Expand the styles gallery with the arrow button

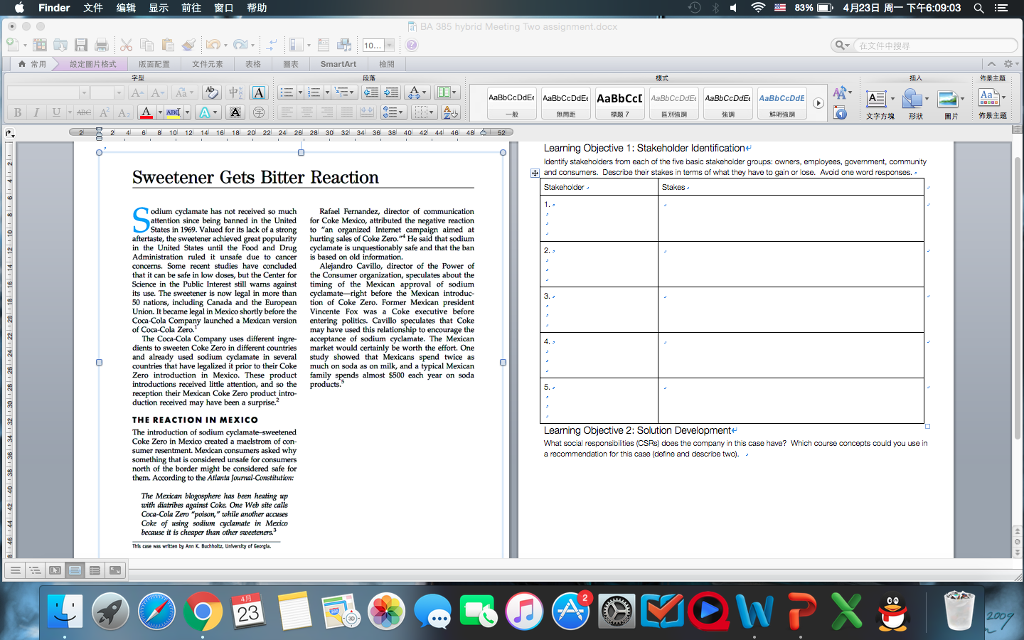pyautogui.click(x=818, y=102)
